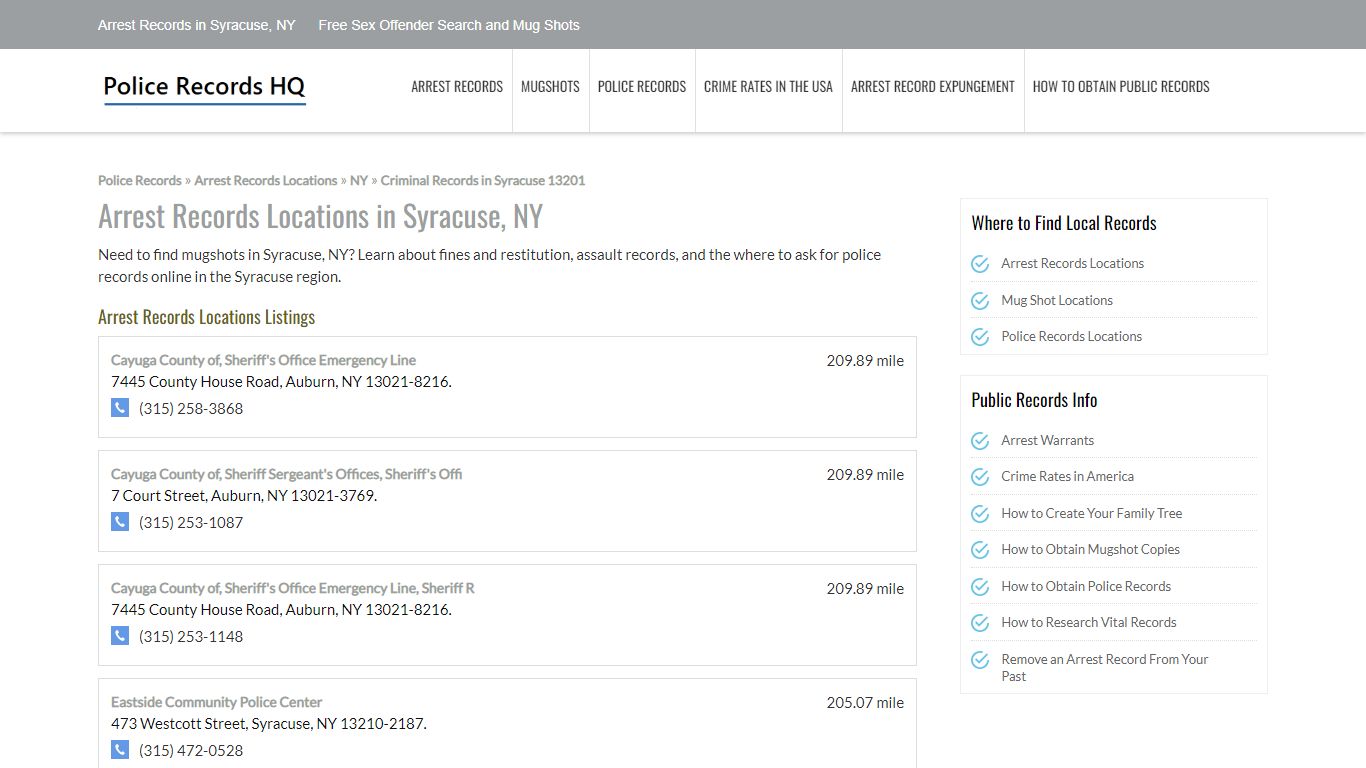Open the Police Records HQ logo
The height and width of the screenshot is (768, 1366).
pos(204,88)
